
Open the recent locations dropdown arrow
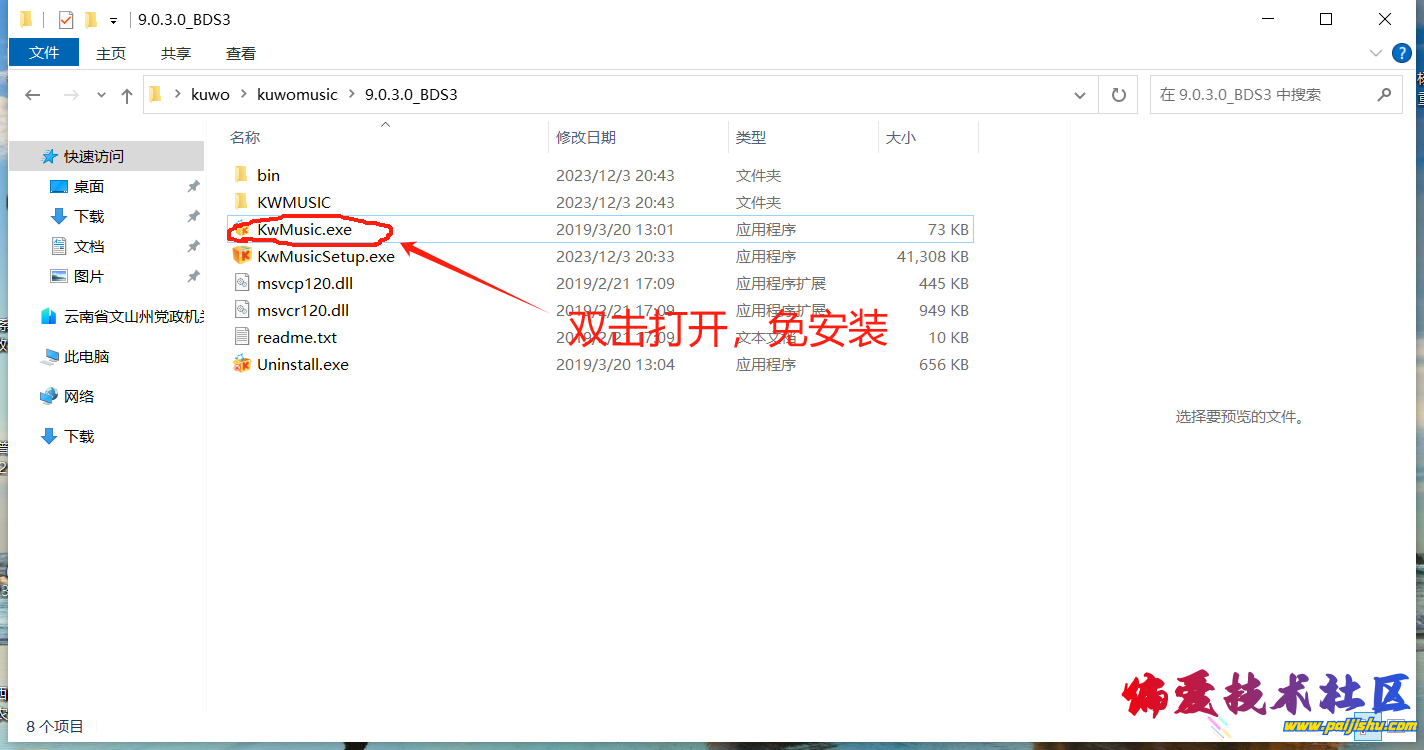(x=101, y=95)
